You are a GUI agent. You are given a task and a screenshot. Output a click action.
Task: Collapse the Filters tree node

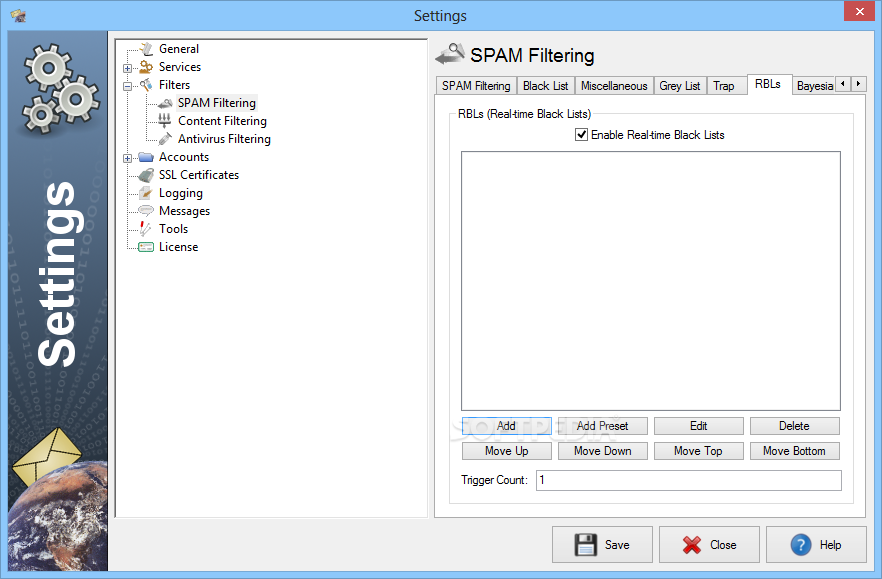128,86
